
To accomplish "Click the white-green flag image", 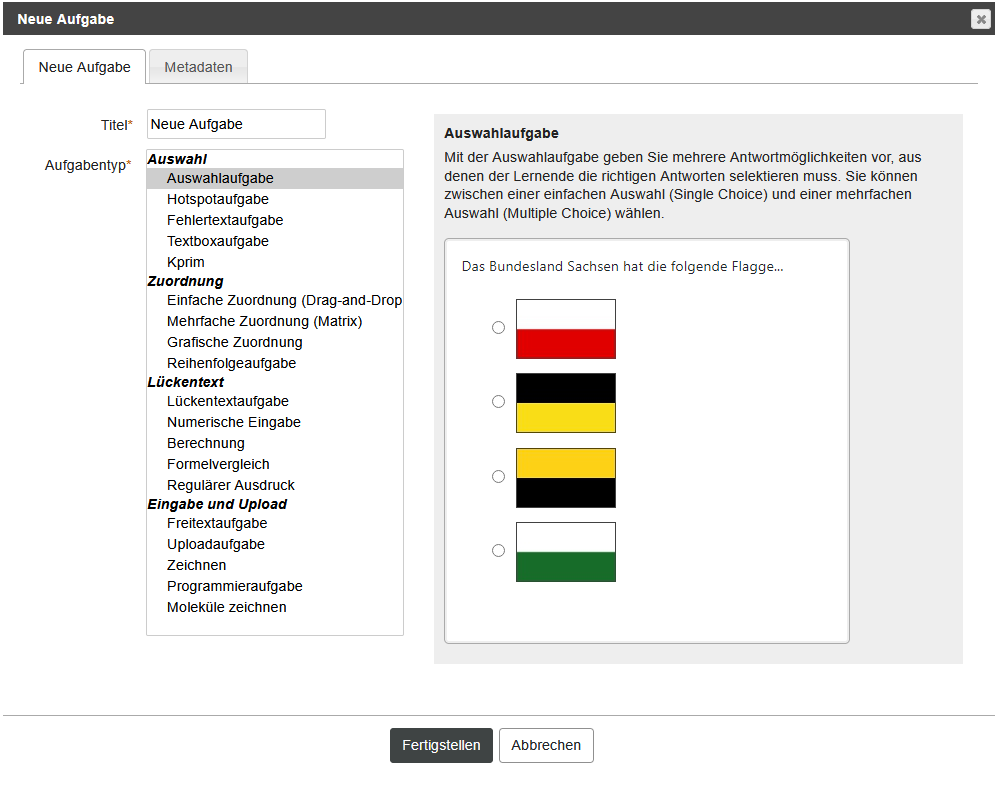I will click(566, 552).
